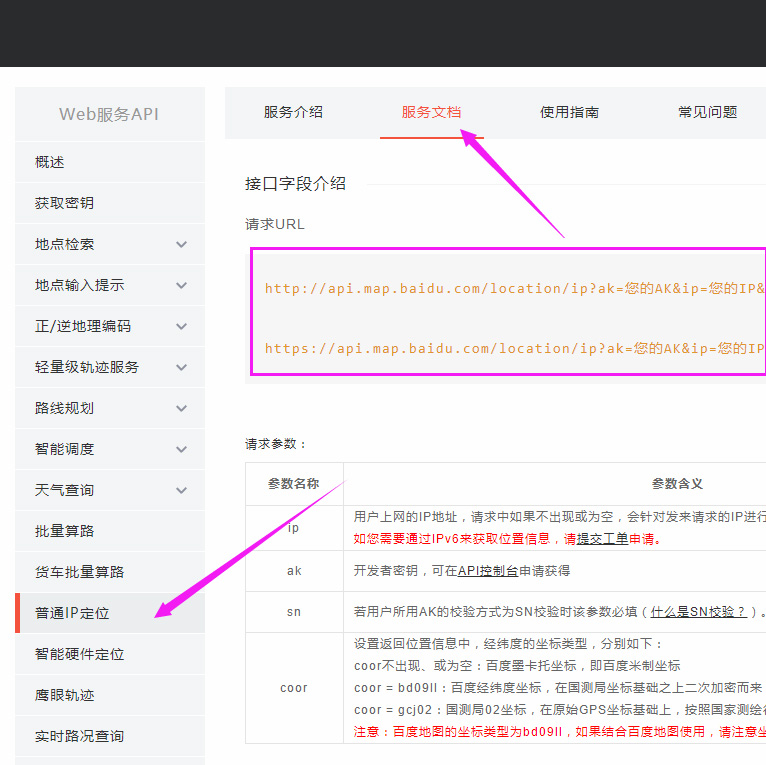Image resolution: width=766 pixels, height=765 pixels.
Task: Click the coor = bd09ll description line
Action: (x=558, y=688)
